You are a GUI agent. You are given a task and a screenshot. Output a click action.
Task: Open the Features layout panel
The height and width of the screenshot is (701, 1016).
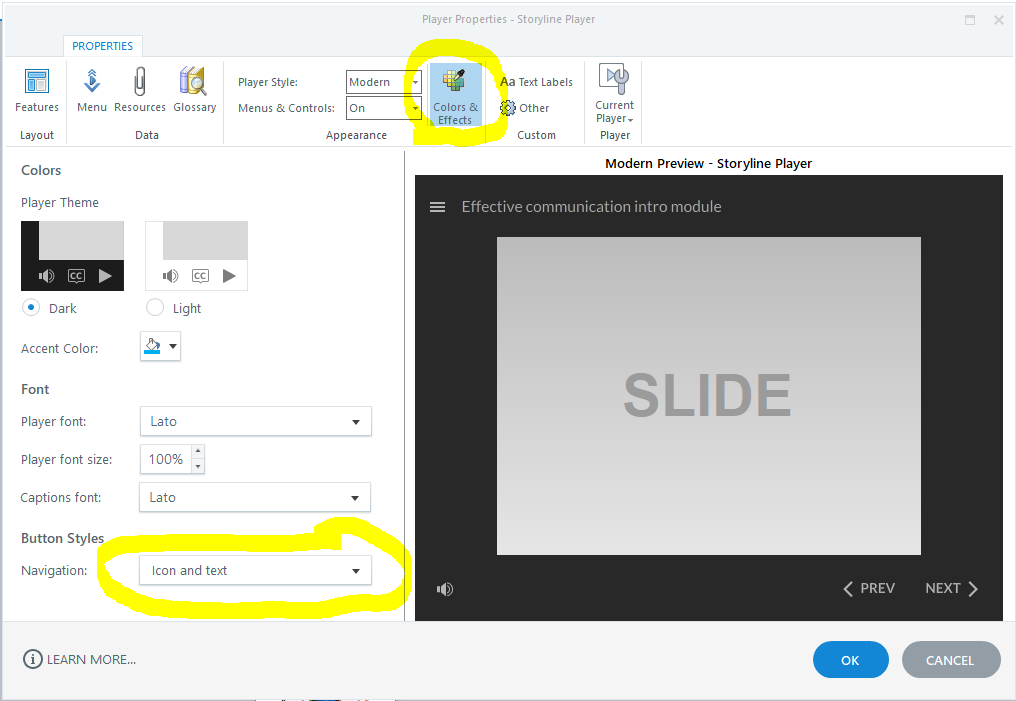36,91
